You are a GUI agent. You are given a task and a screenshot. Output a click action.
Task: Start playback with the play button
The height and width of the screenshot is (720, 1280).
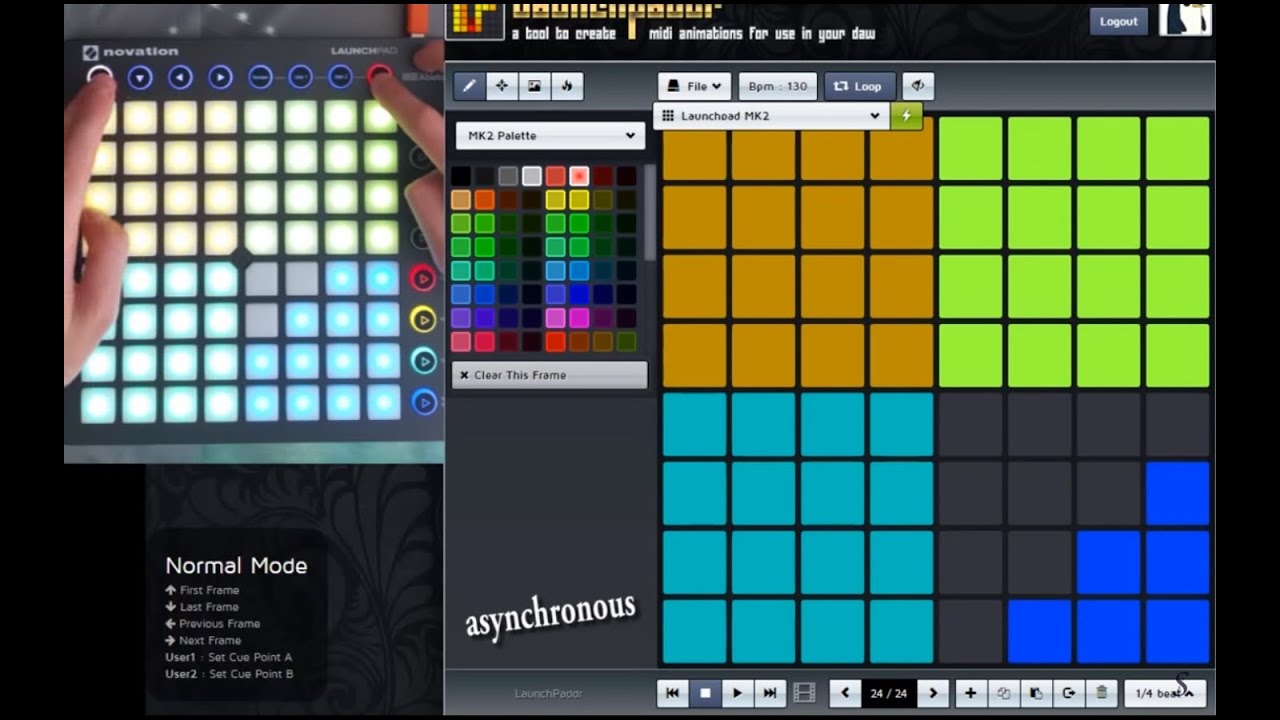737,693
